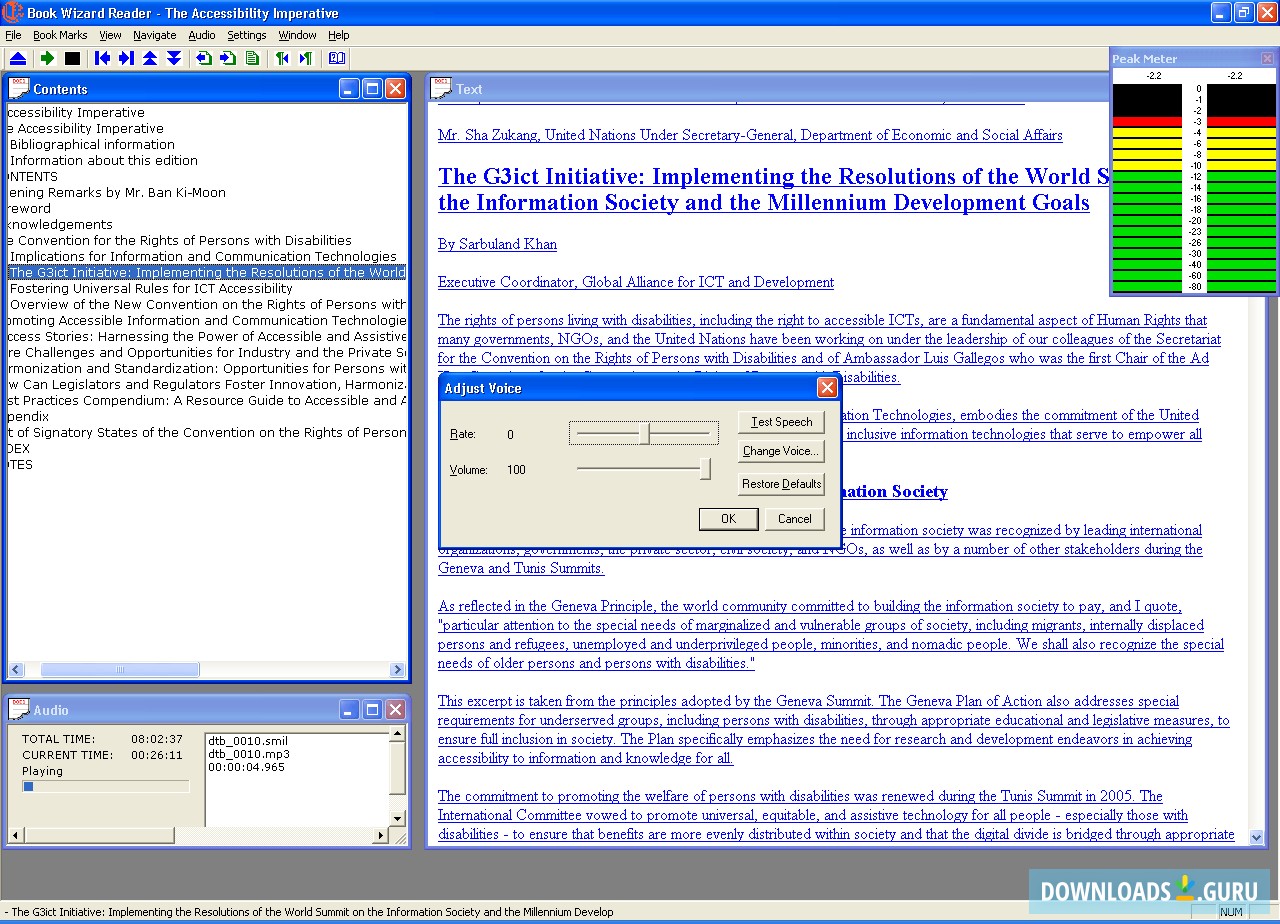1280x924 pixels.
Task: Select highlighted 'The G3ict Initiative' contents entry
Action: (x=207, y=272)
